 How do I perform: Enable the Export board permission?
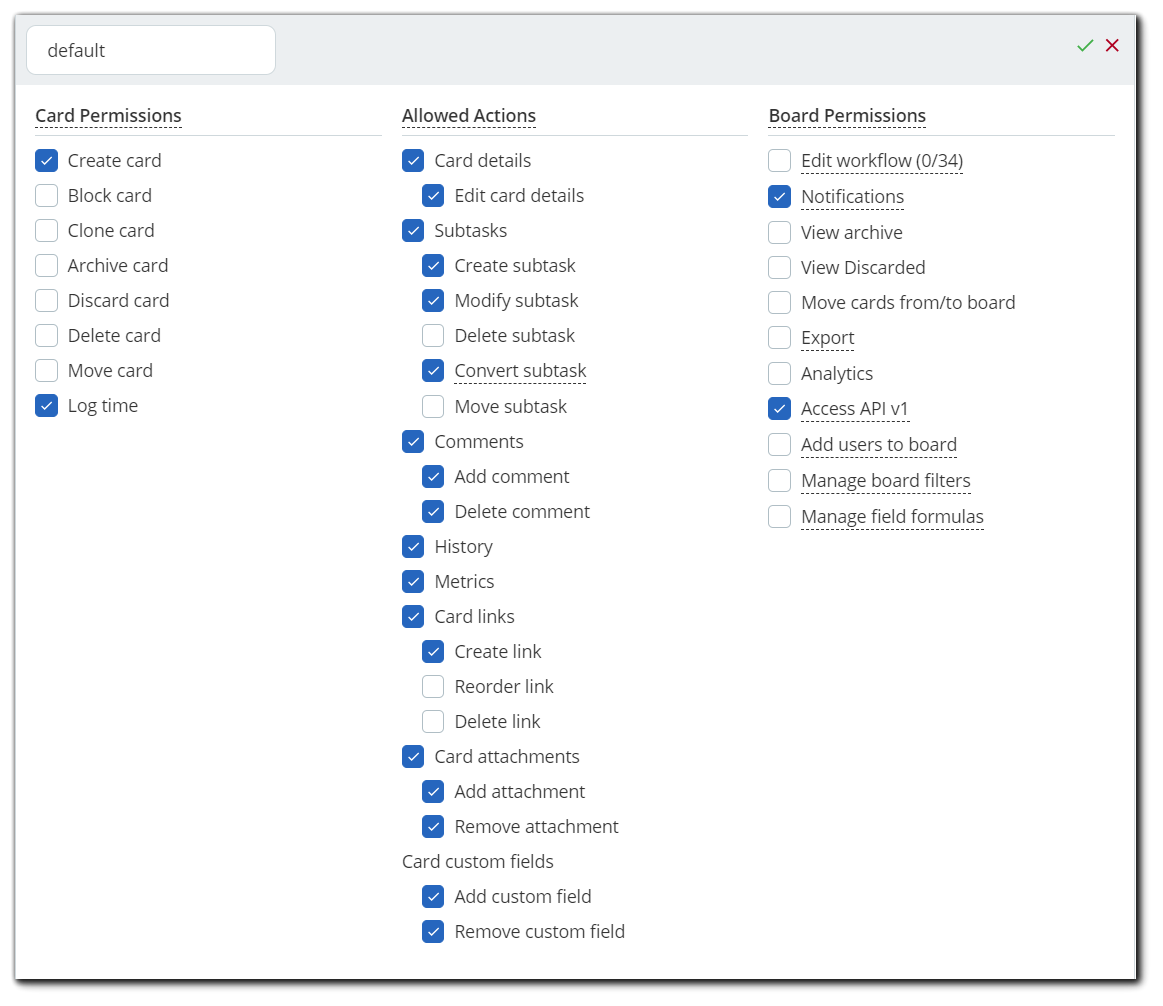click(780, 338)
